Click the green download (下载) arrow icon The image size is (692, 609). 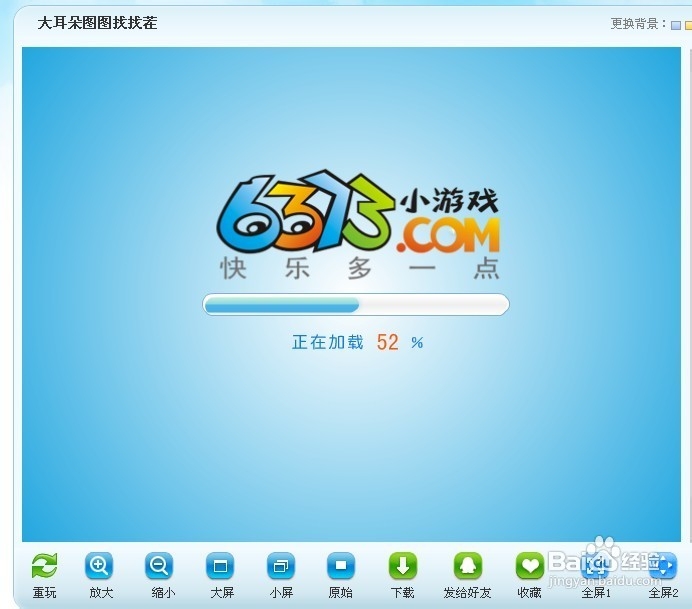click(402, 565)
